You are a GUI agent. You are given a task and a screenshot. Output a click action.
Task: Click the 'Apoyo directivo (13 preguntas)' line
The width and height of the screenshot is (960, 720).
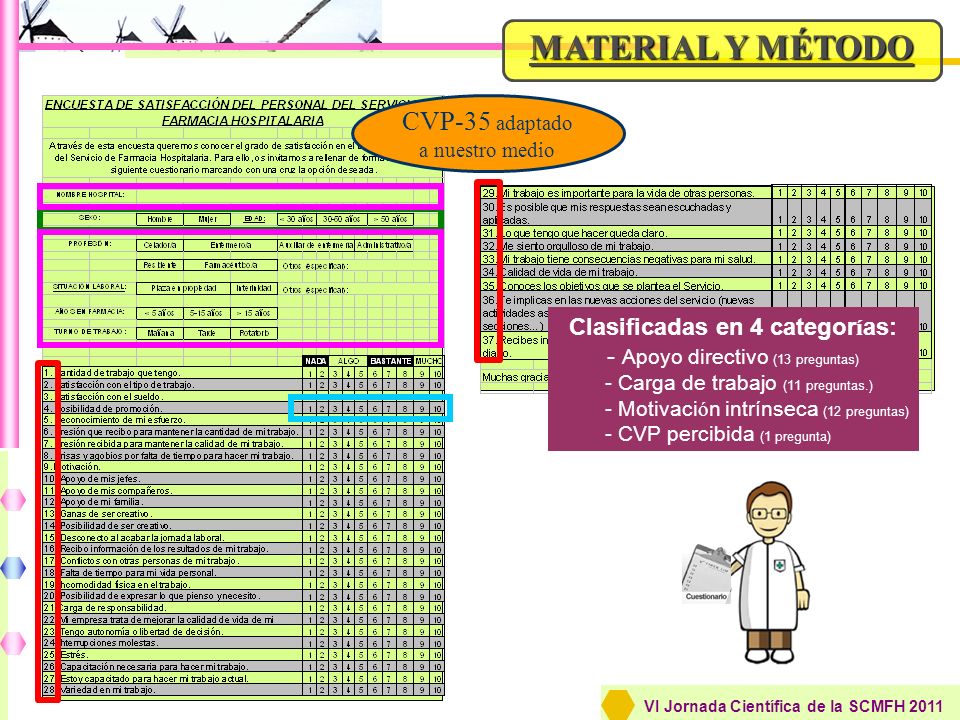coord(733,357)
